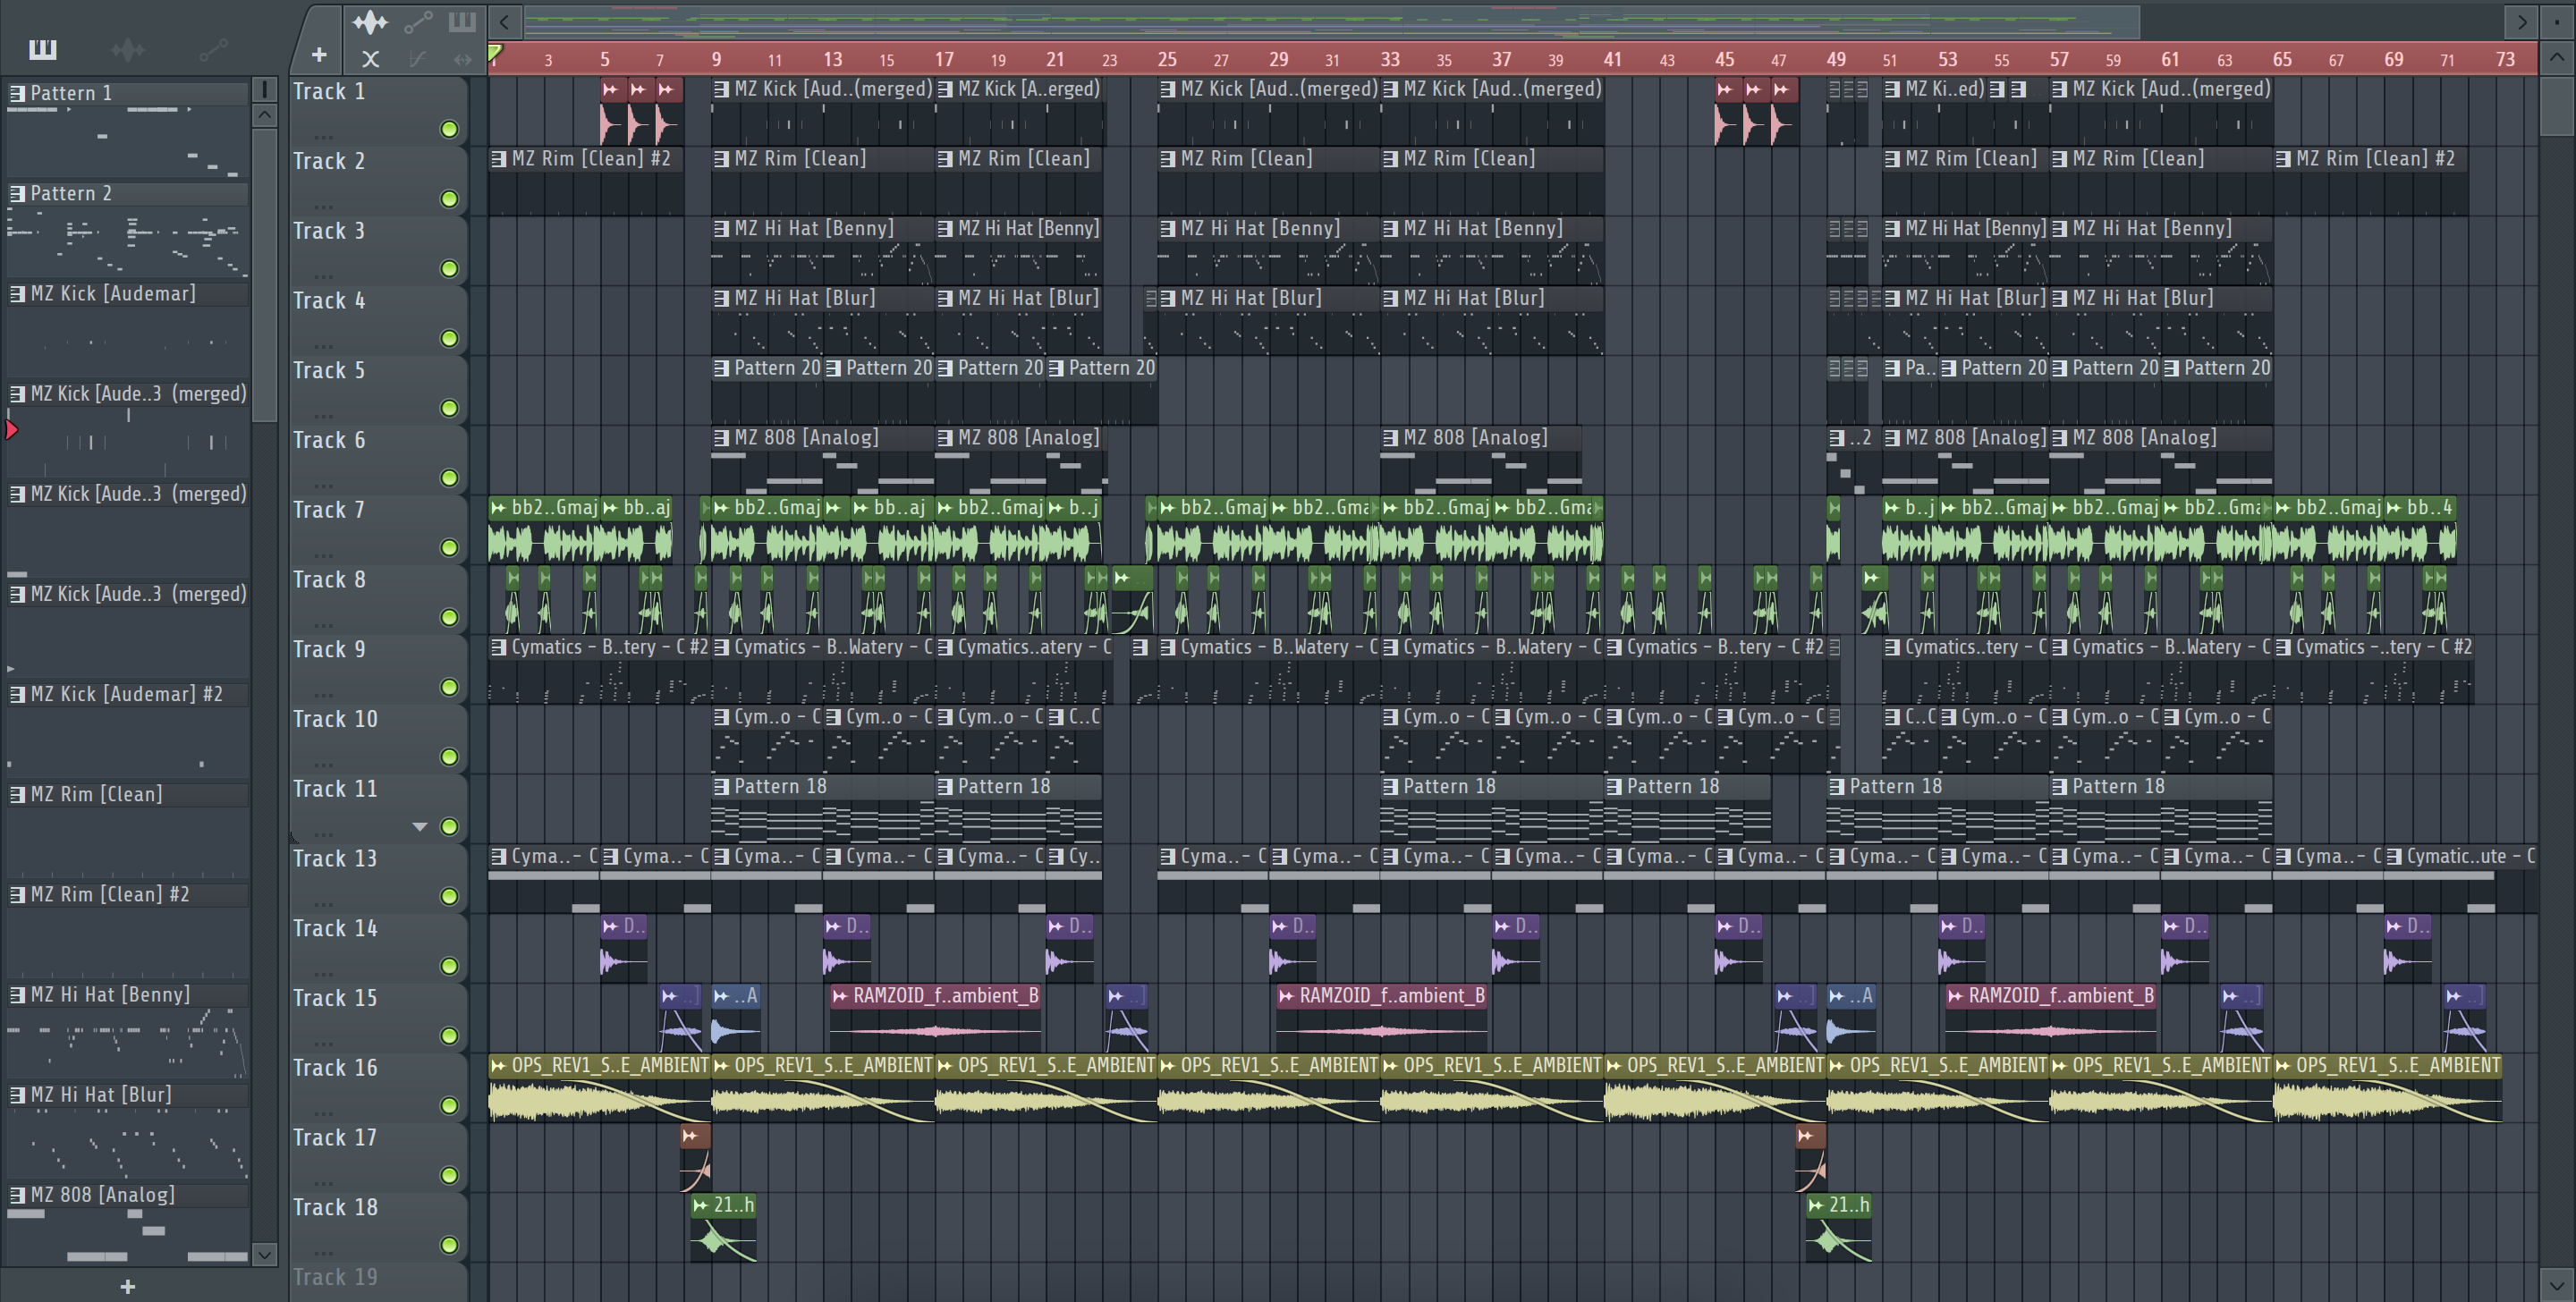Toggle audio clip focus waveform icon
Screen dimensions: 2576x1302
(370, 21)
